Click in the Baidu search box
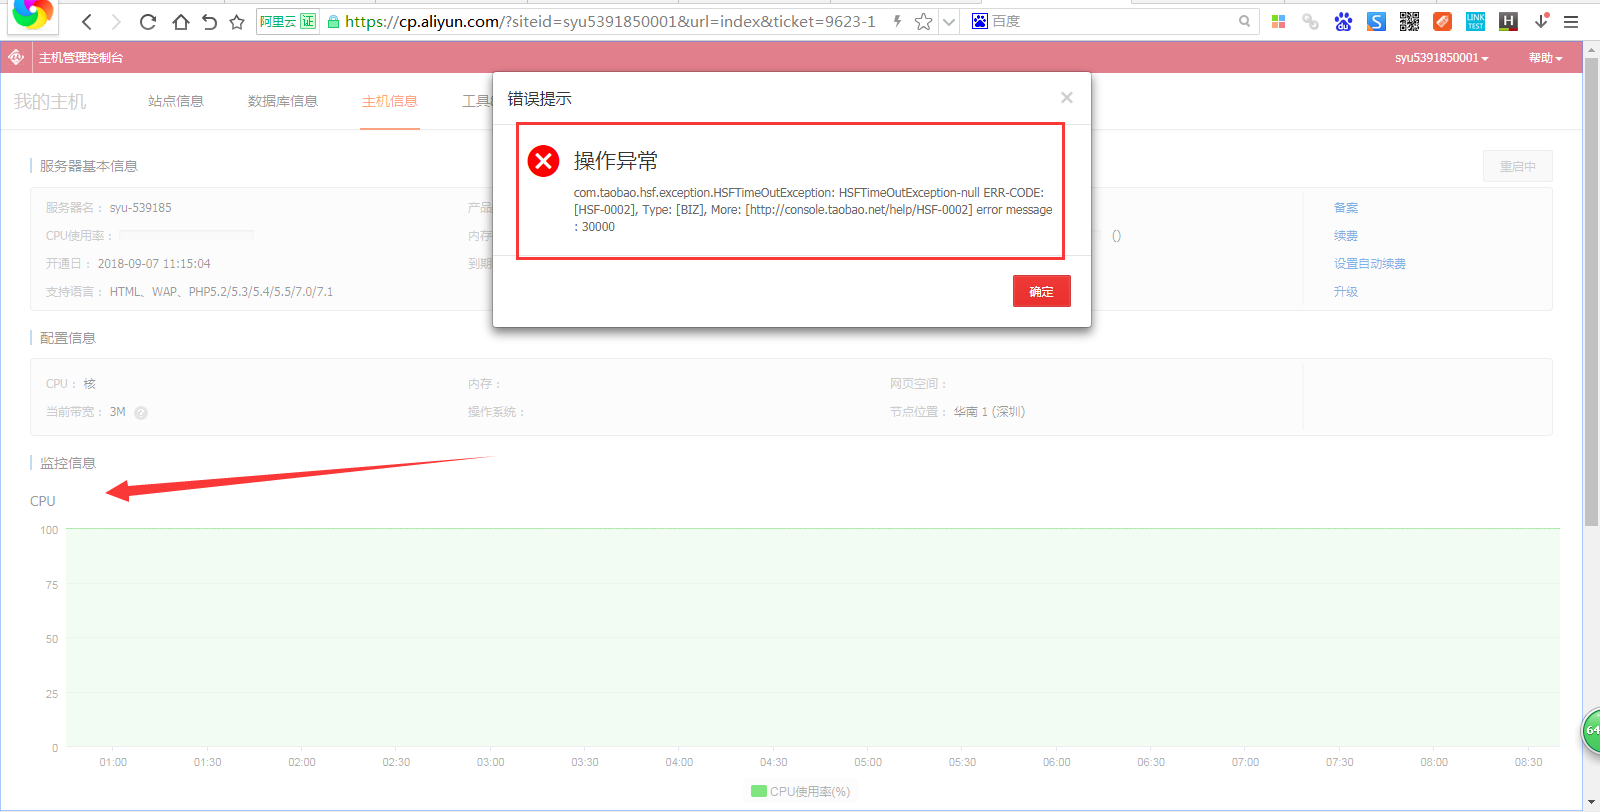 [1110, 21]
